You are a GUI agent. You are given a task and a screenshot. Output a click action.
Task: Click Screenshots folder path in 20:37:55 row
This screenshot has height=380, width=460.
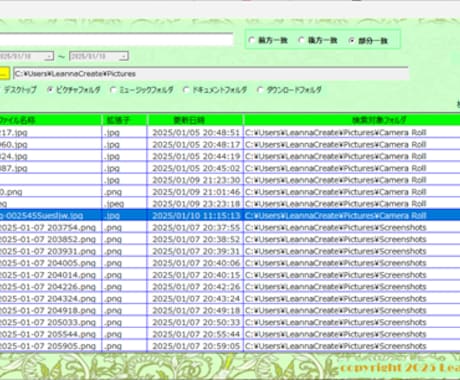[336, 228]
